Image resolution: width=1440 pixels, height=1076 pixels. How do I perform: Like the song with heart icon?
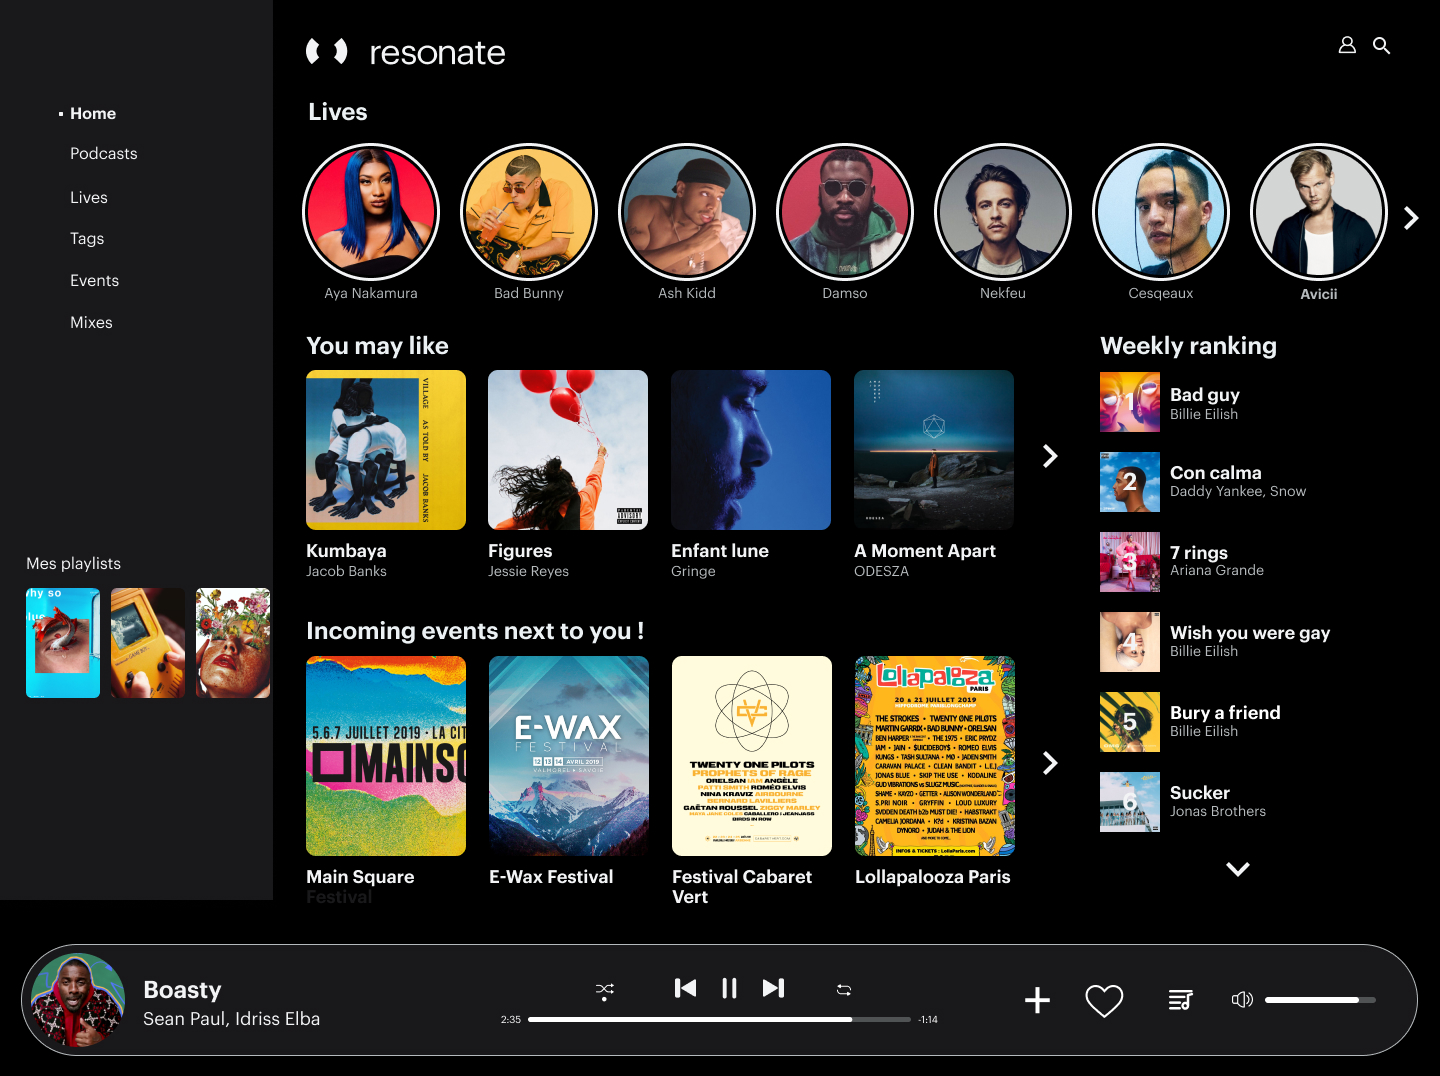tap(1104, 1000)
